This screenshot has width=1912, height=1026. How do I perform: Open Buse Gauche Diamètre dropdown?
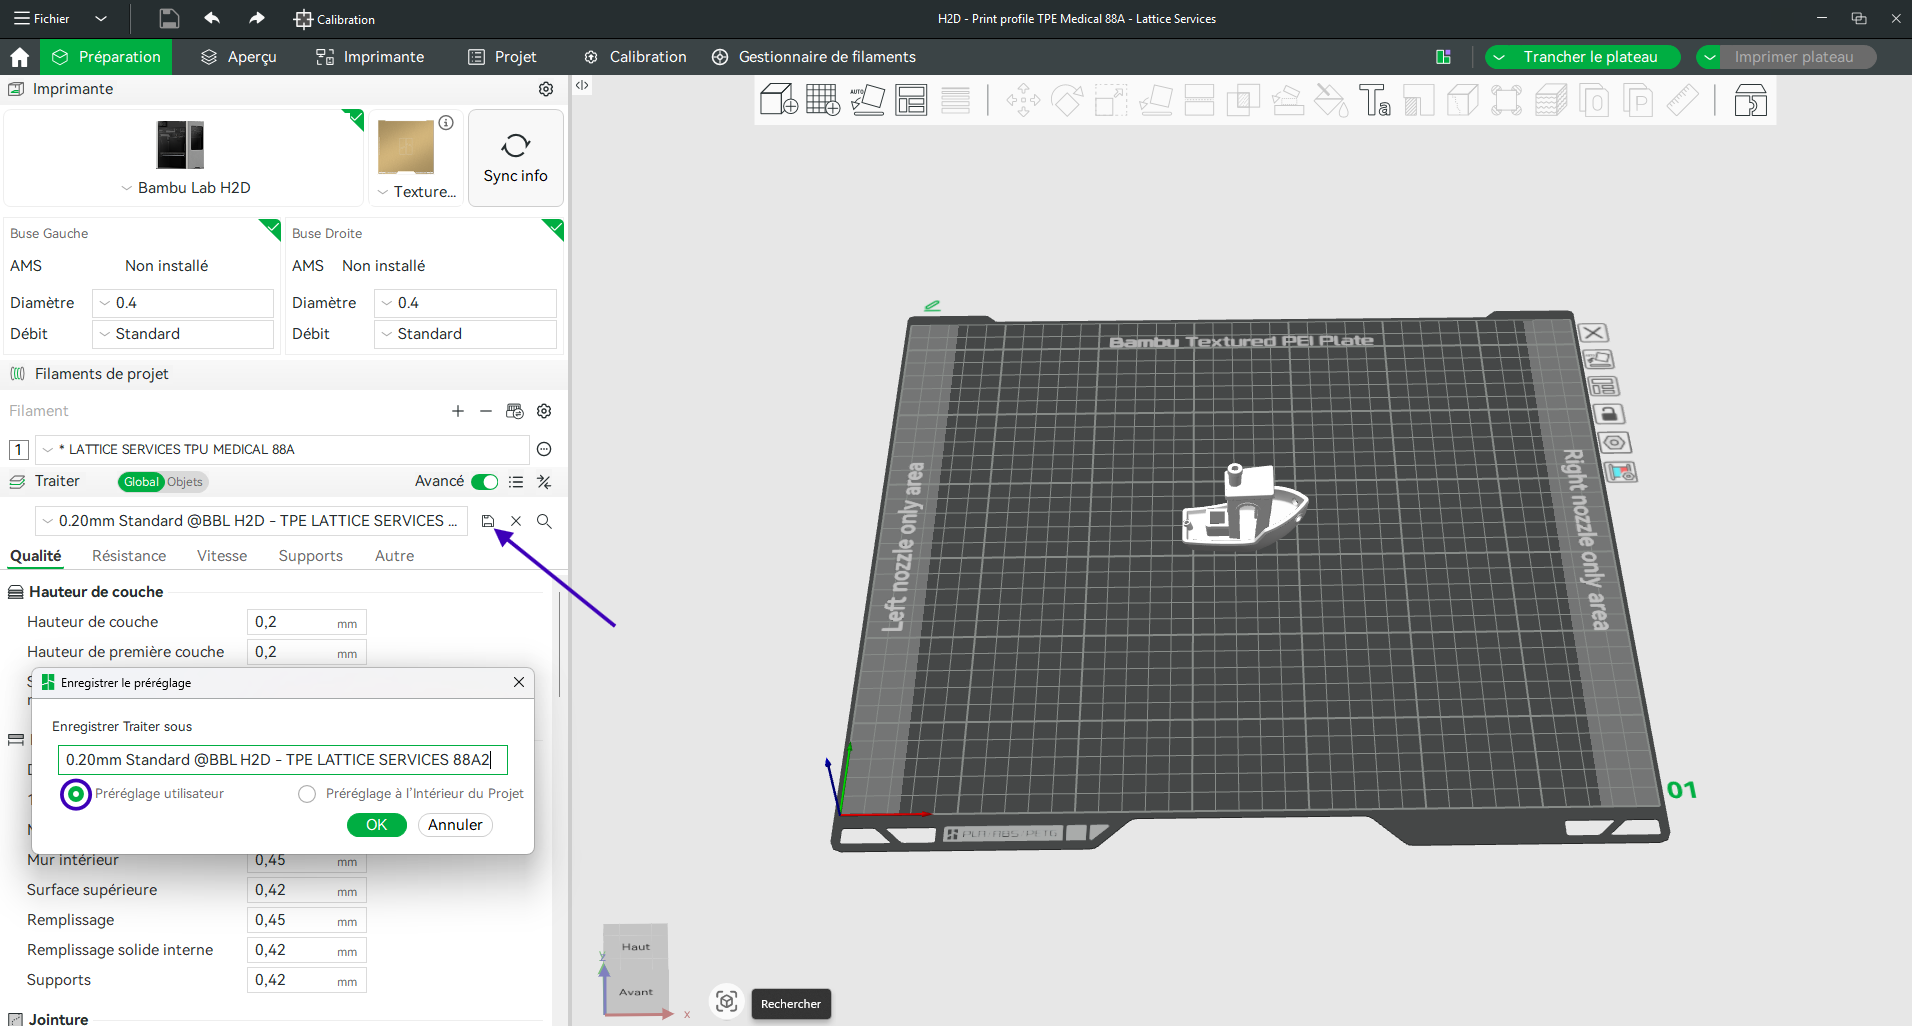pos(183,303)
